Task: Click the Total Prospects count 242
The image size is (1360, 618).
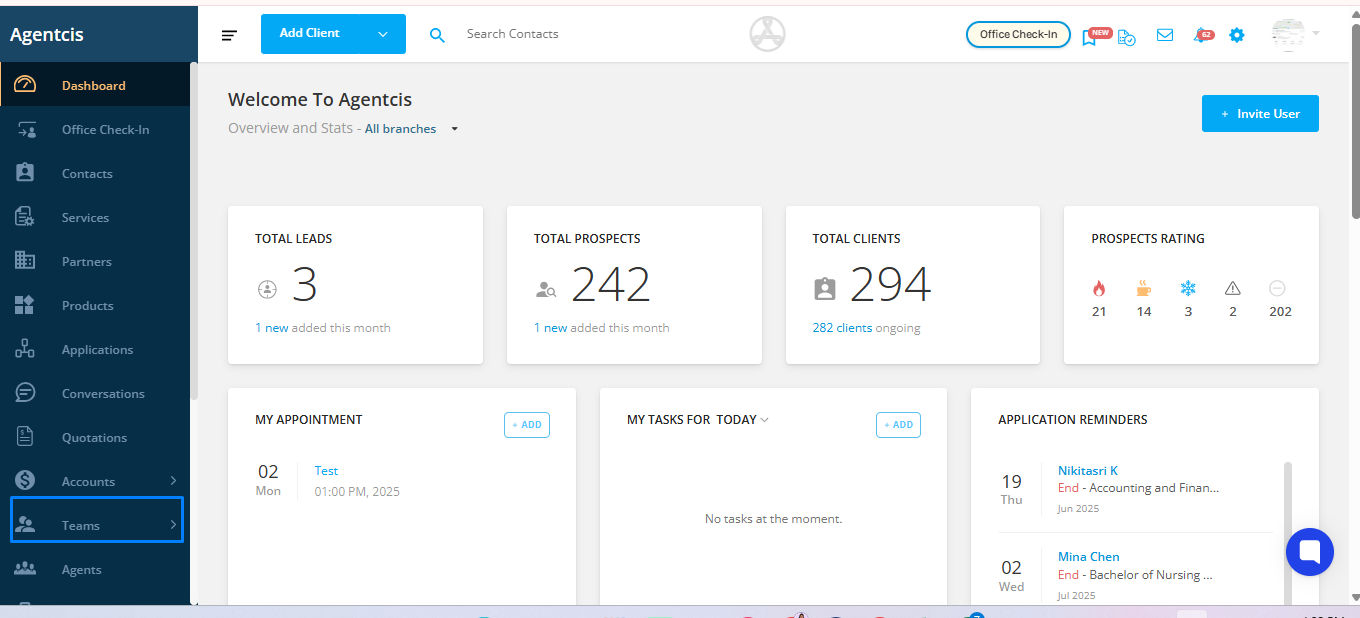Action: coord(611,286)
